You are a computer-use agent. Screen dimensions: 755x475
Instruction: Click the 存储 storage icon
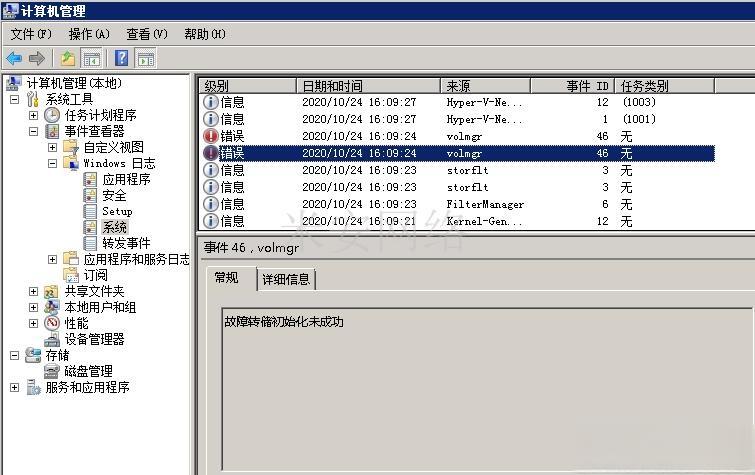point(33,355)
